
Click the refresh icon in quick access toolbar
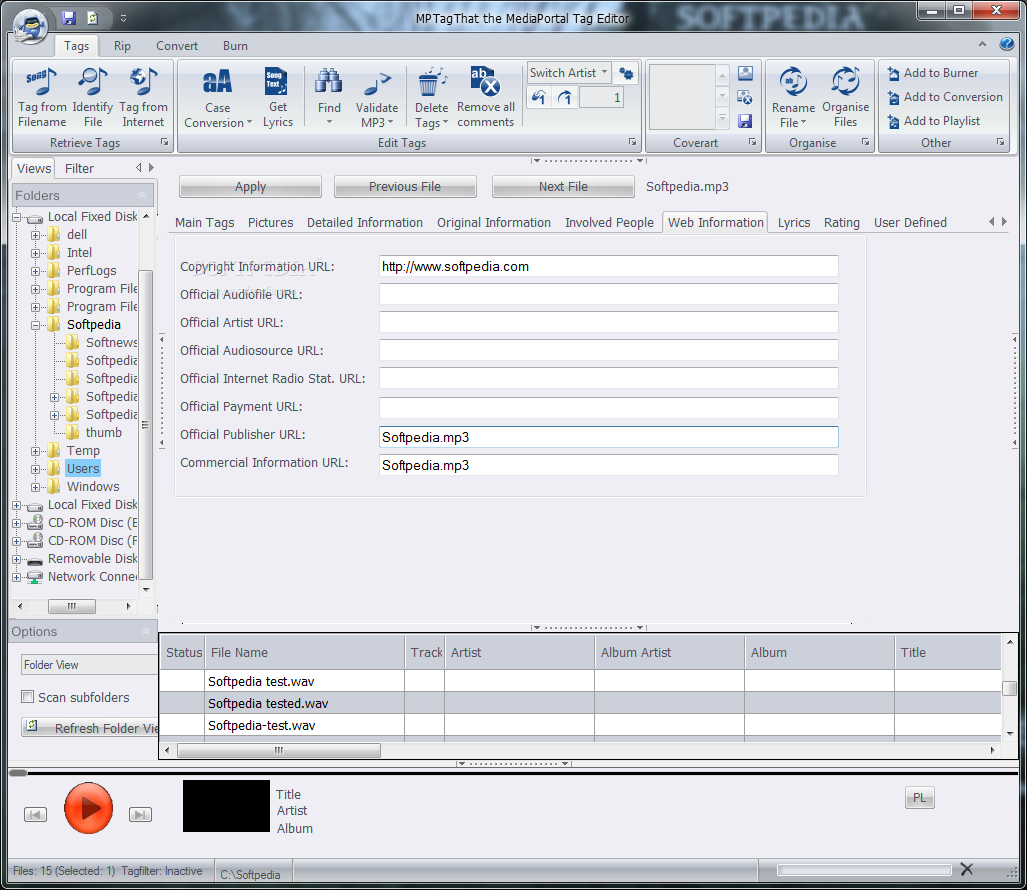pos(92,18)
